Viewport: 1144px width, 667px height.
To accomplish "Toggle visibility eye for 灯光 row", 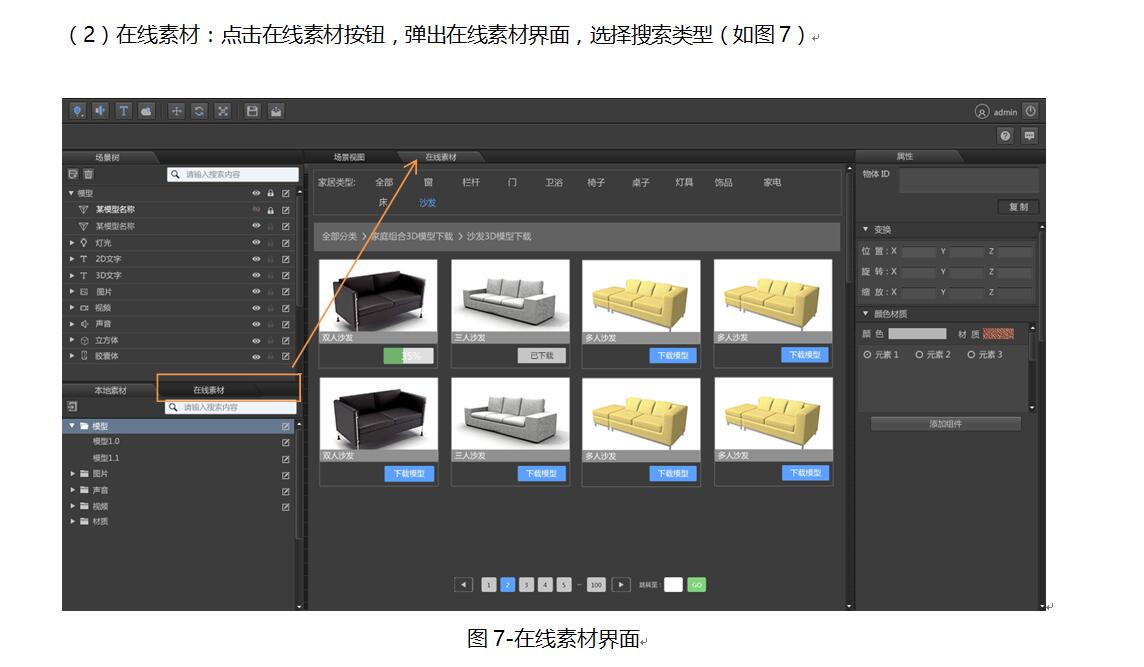I will pos(256,243).
